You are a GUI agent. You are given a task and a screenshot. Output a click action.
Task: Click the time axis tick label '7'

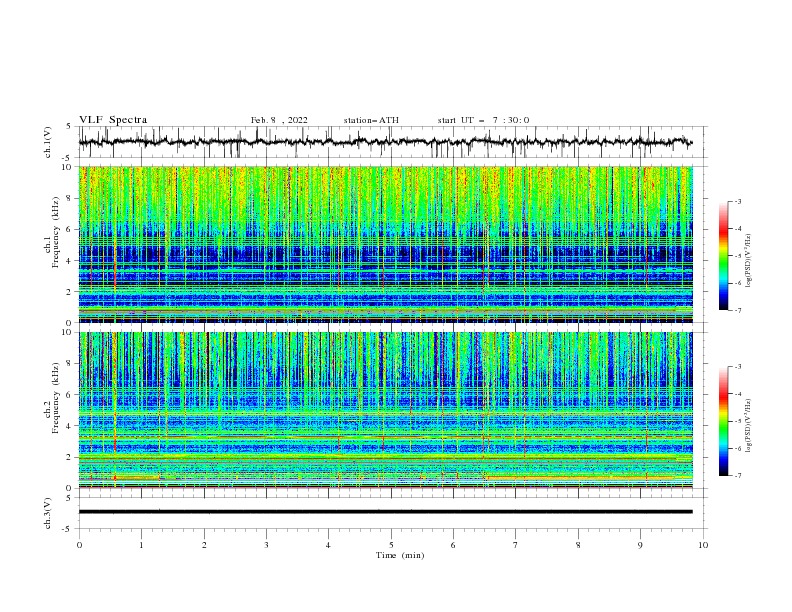515,545
